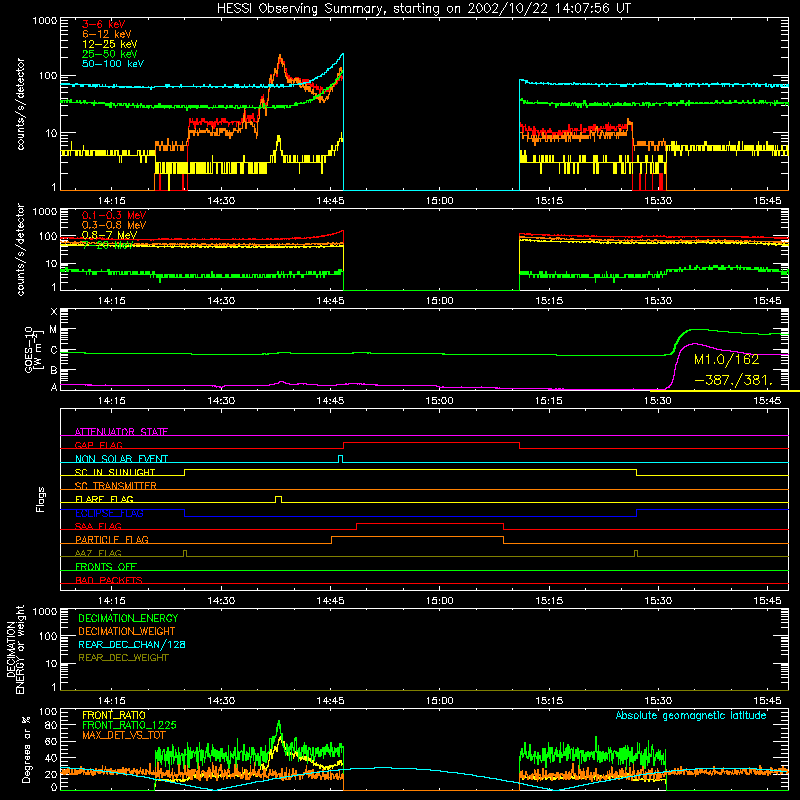The width and height of the screenshot is (800, 800).
Task: Select the red 3-6 keV legend label
Action: click(x=104, y=24)
